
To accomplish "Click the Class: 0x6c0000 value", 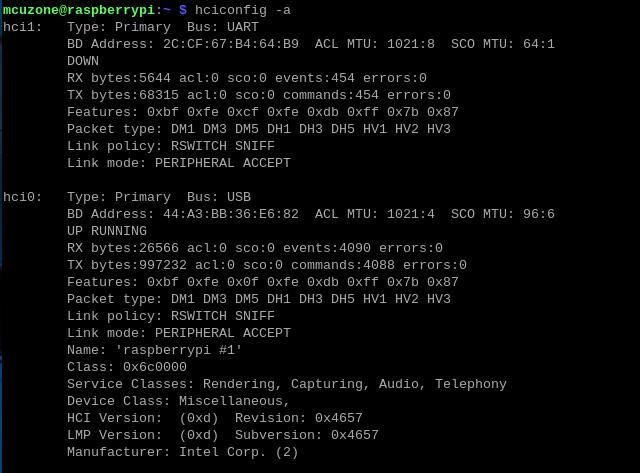I will pyautogui.click(x=127, y=367).
